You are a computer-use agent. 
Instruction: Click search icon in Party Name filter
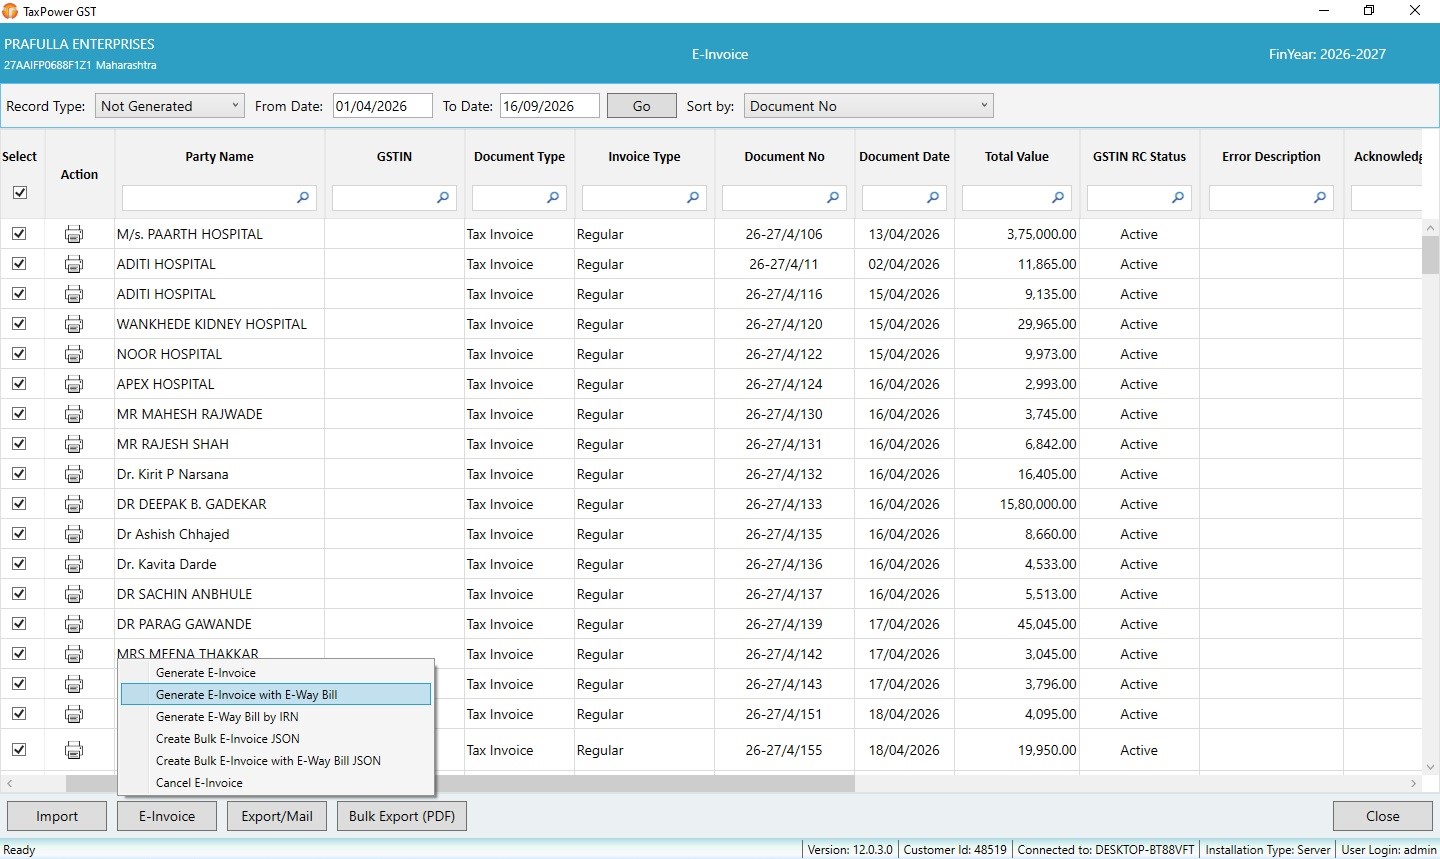(x=303, y=198)
